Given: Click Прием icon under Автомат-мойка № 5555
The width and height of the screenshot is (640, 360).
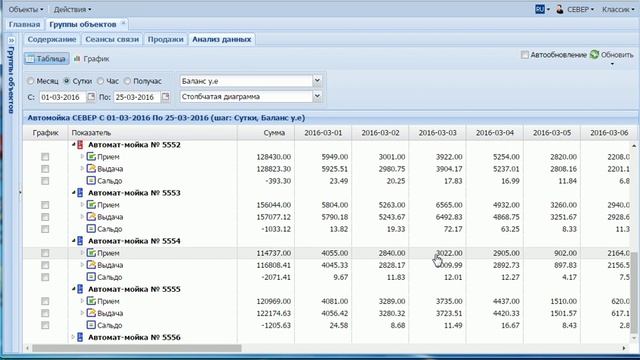Looking at the screenshot, I should click(91, 301).
